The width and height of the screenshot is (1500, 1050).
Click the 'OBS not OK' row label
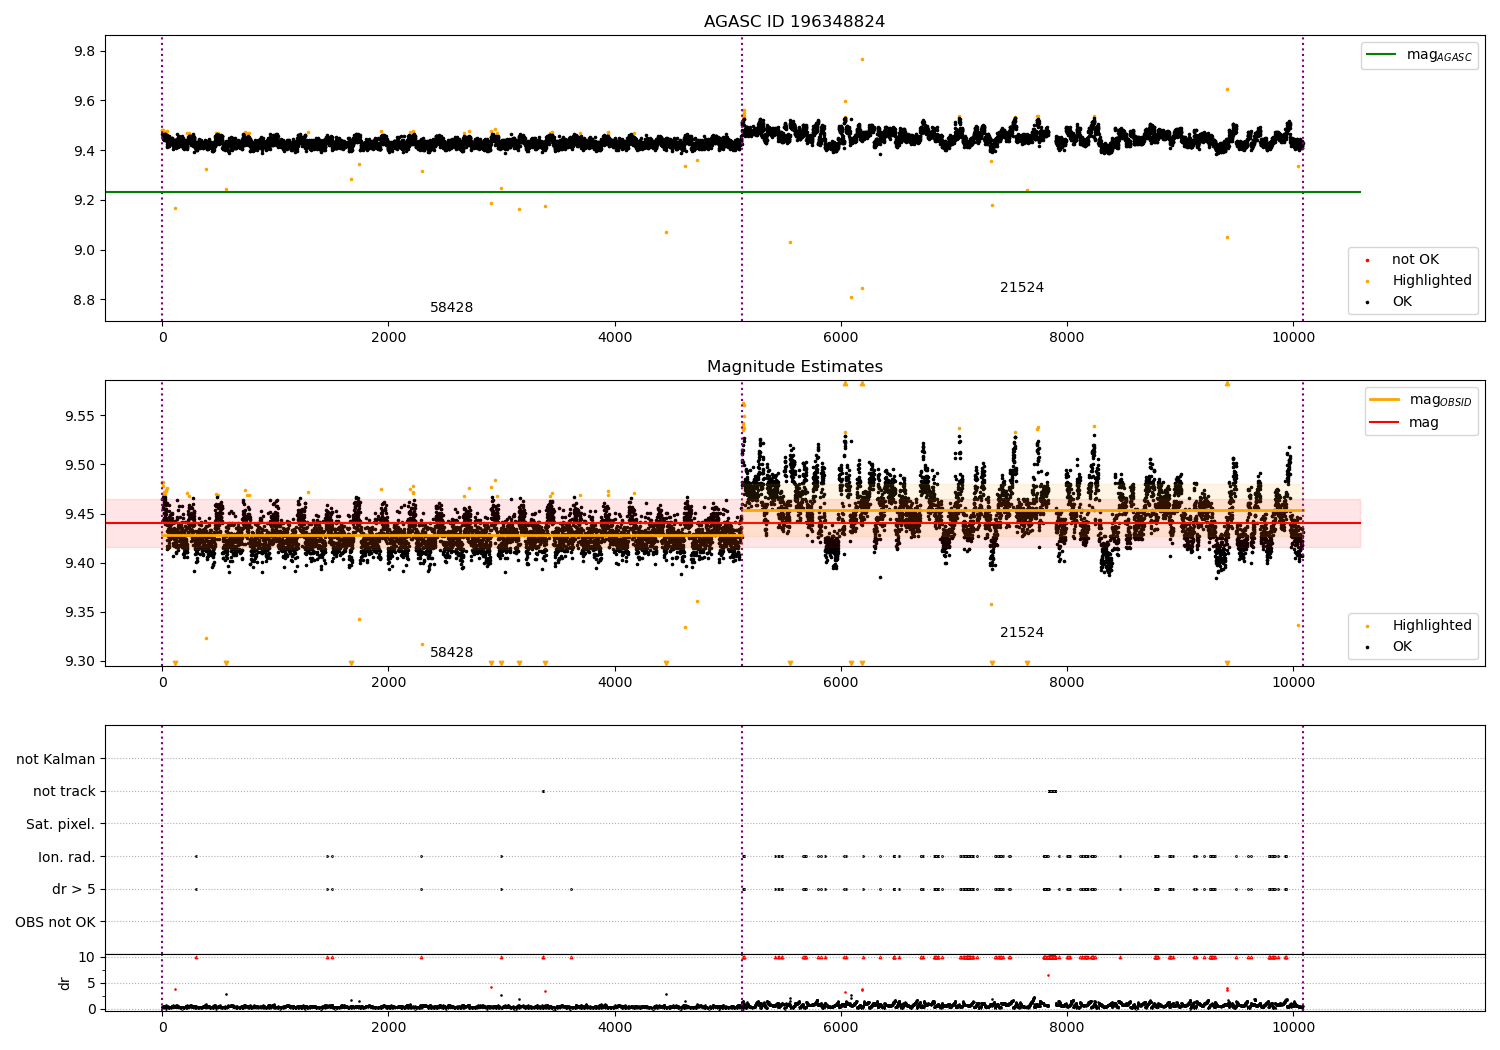click(56, 923)
